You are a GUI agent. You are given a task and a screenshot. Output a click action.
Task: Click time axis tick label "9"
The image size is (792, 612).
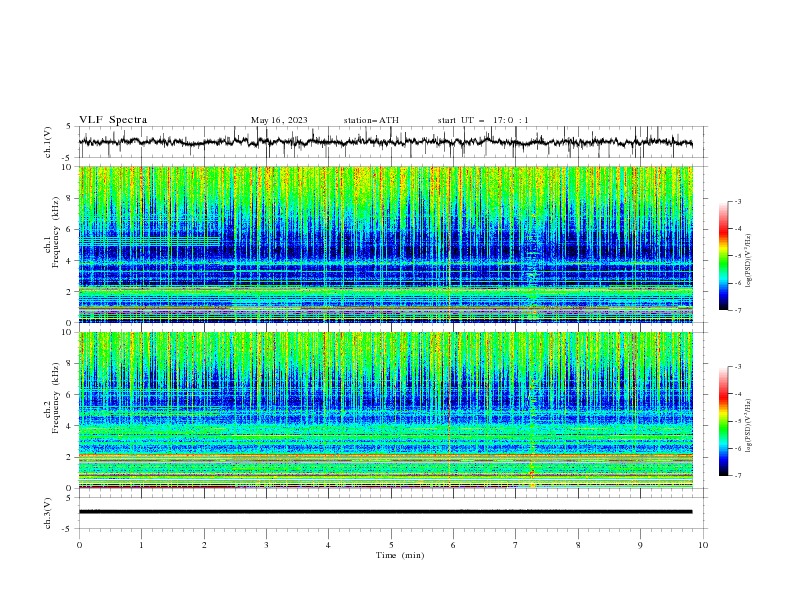[640, 545]
